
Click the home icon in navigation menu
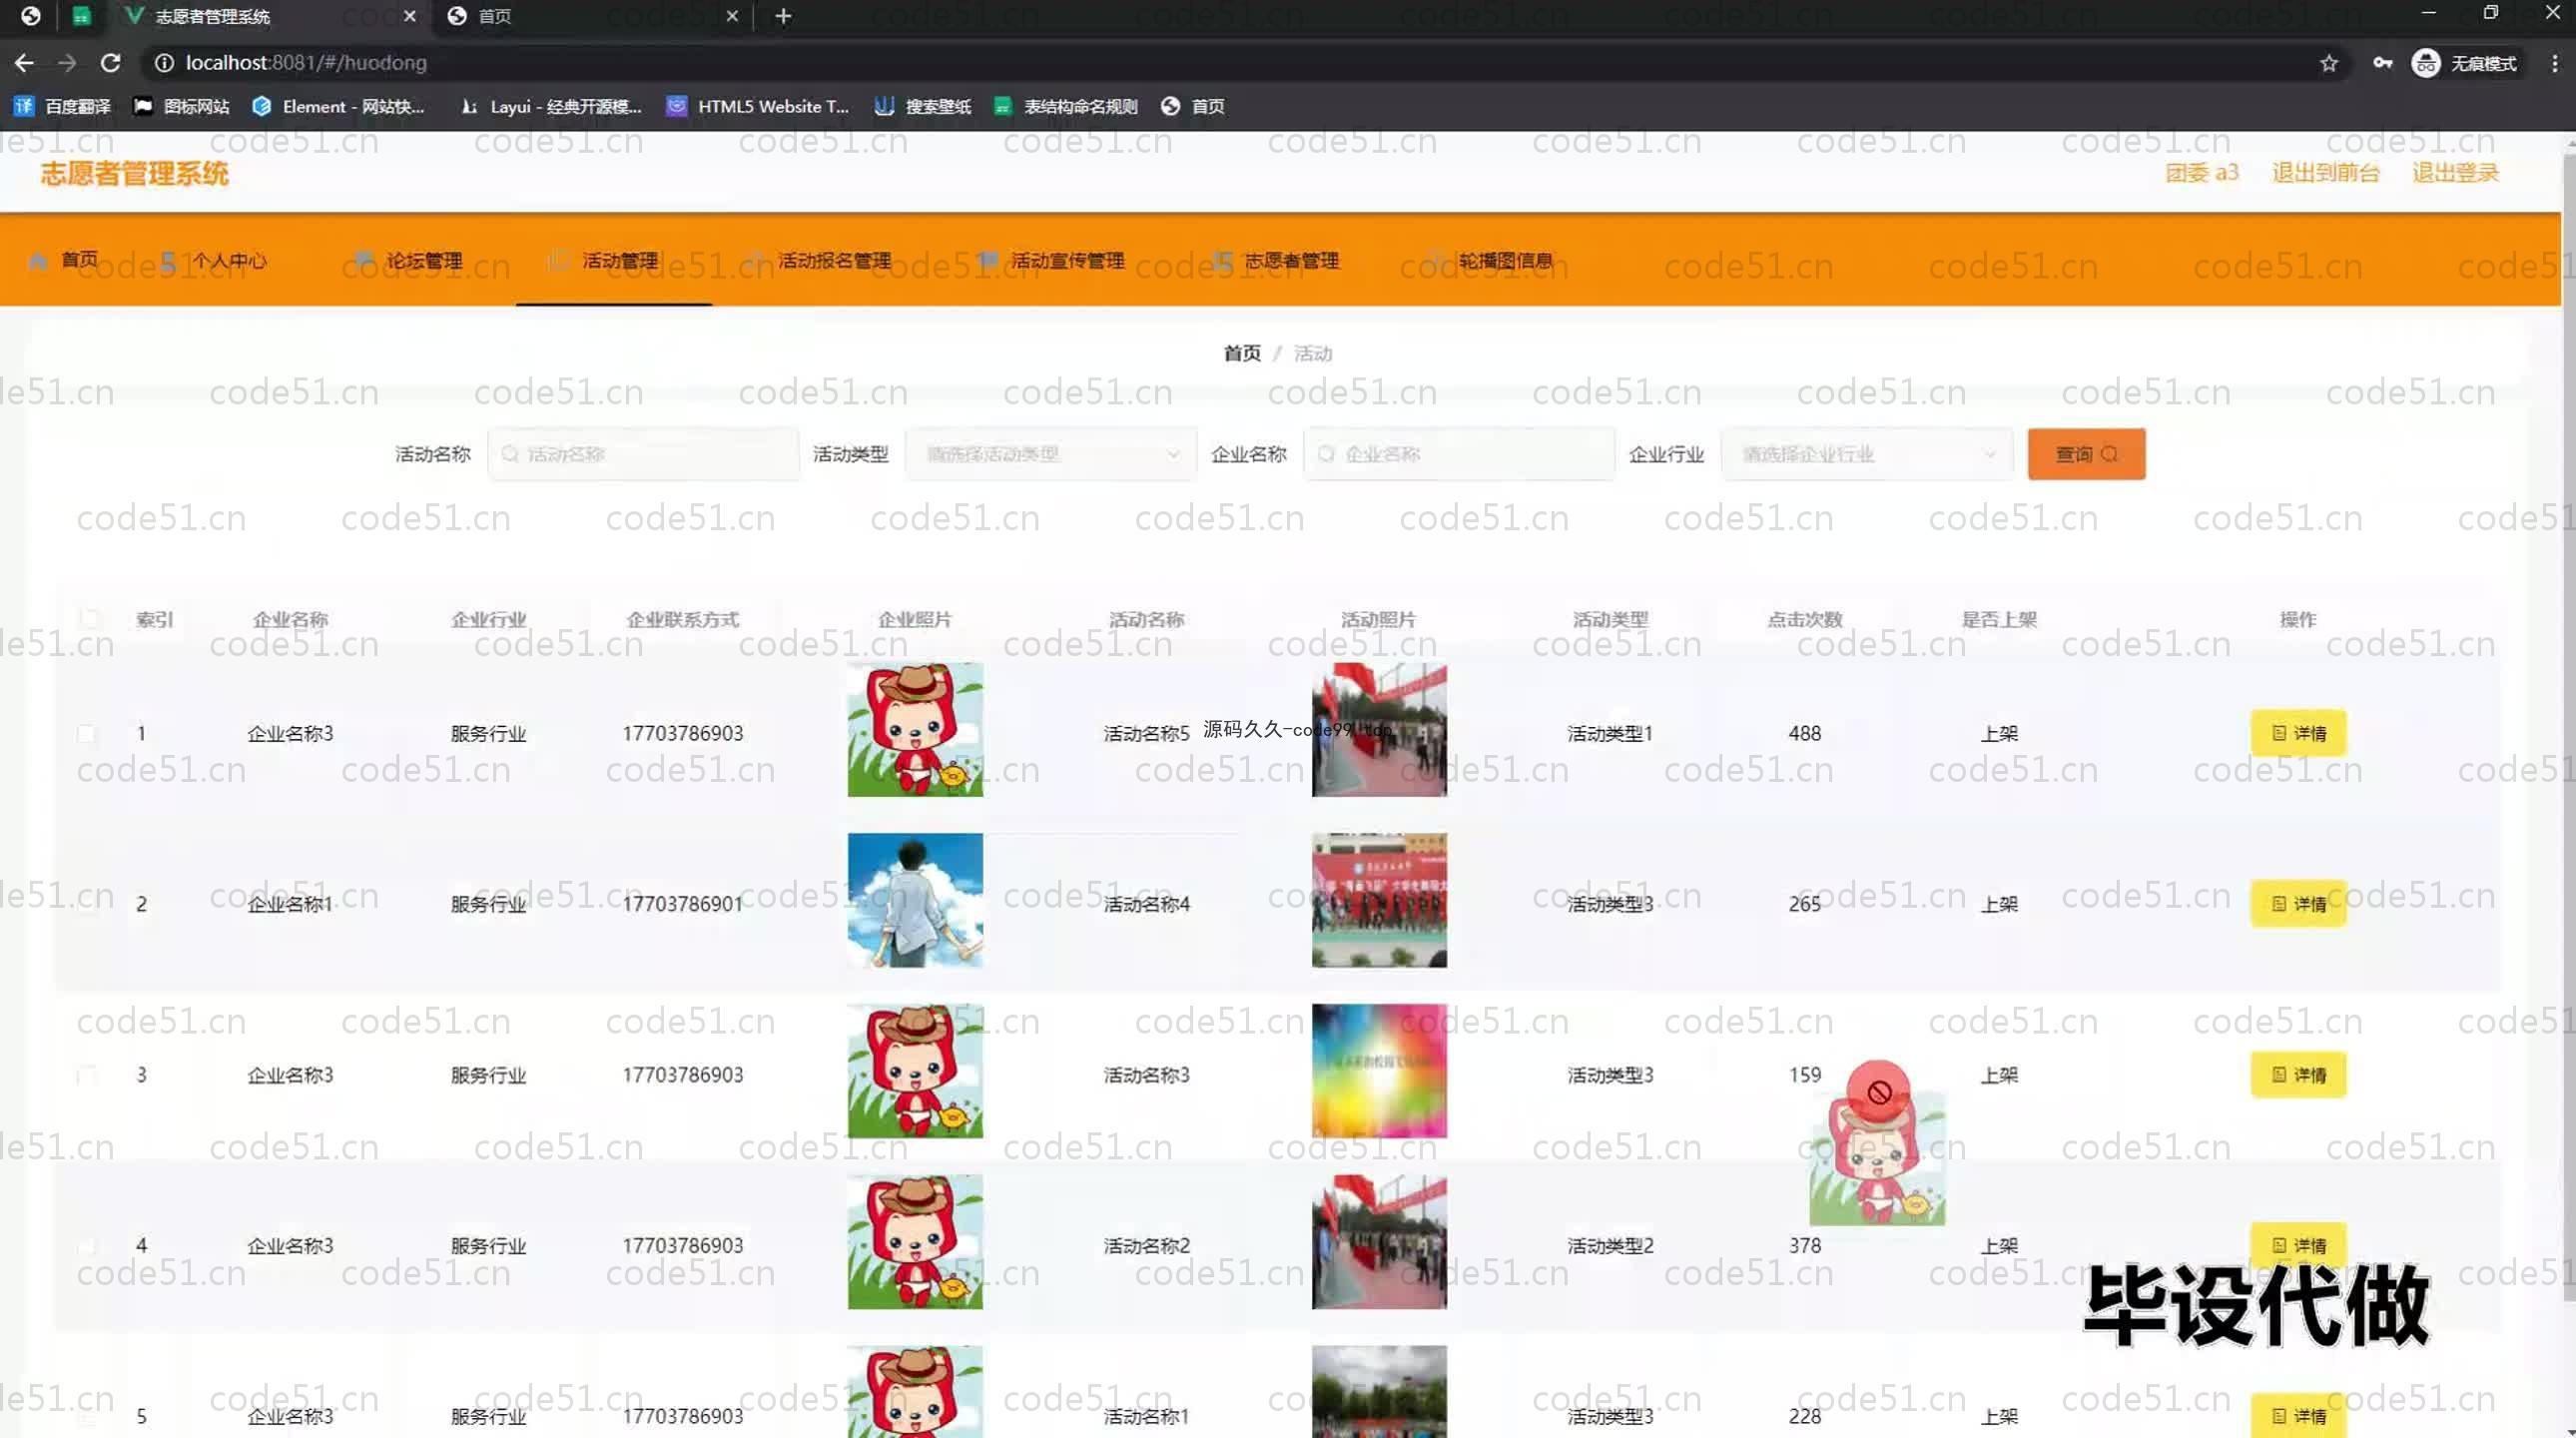38,261
